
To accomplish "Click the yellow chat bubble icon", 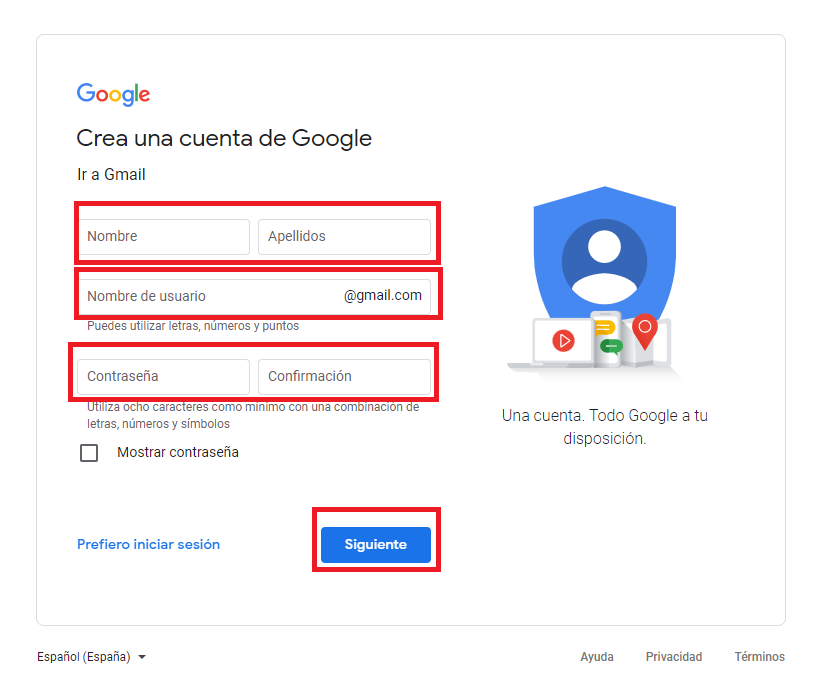I will click(604, 328).
